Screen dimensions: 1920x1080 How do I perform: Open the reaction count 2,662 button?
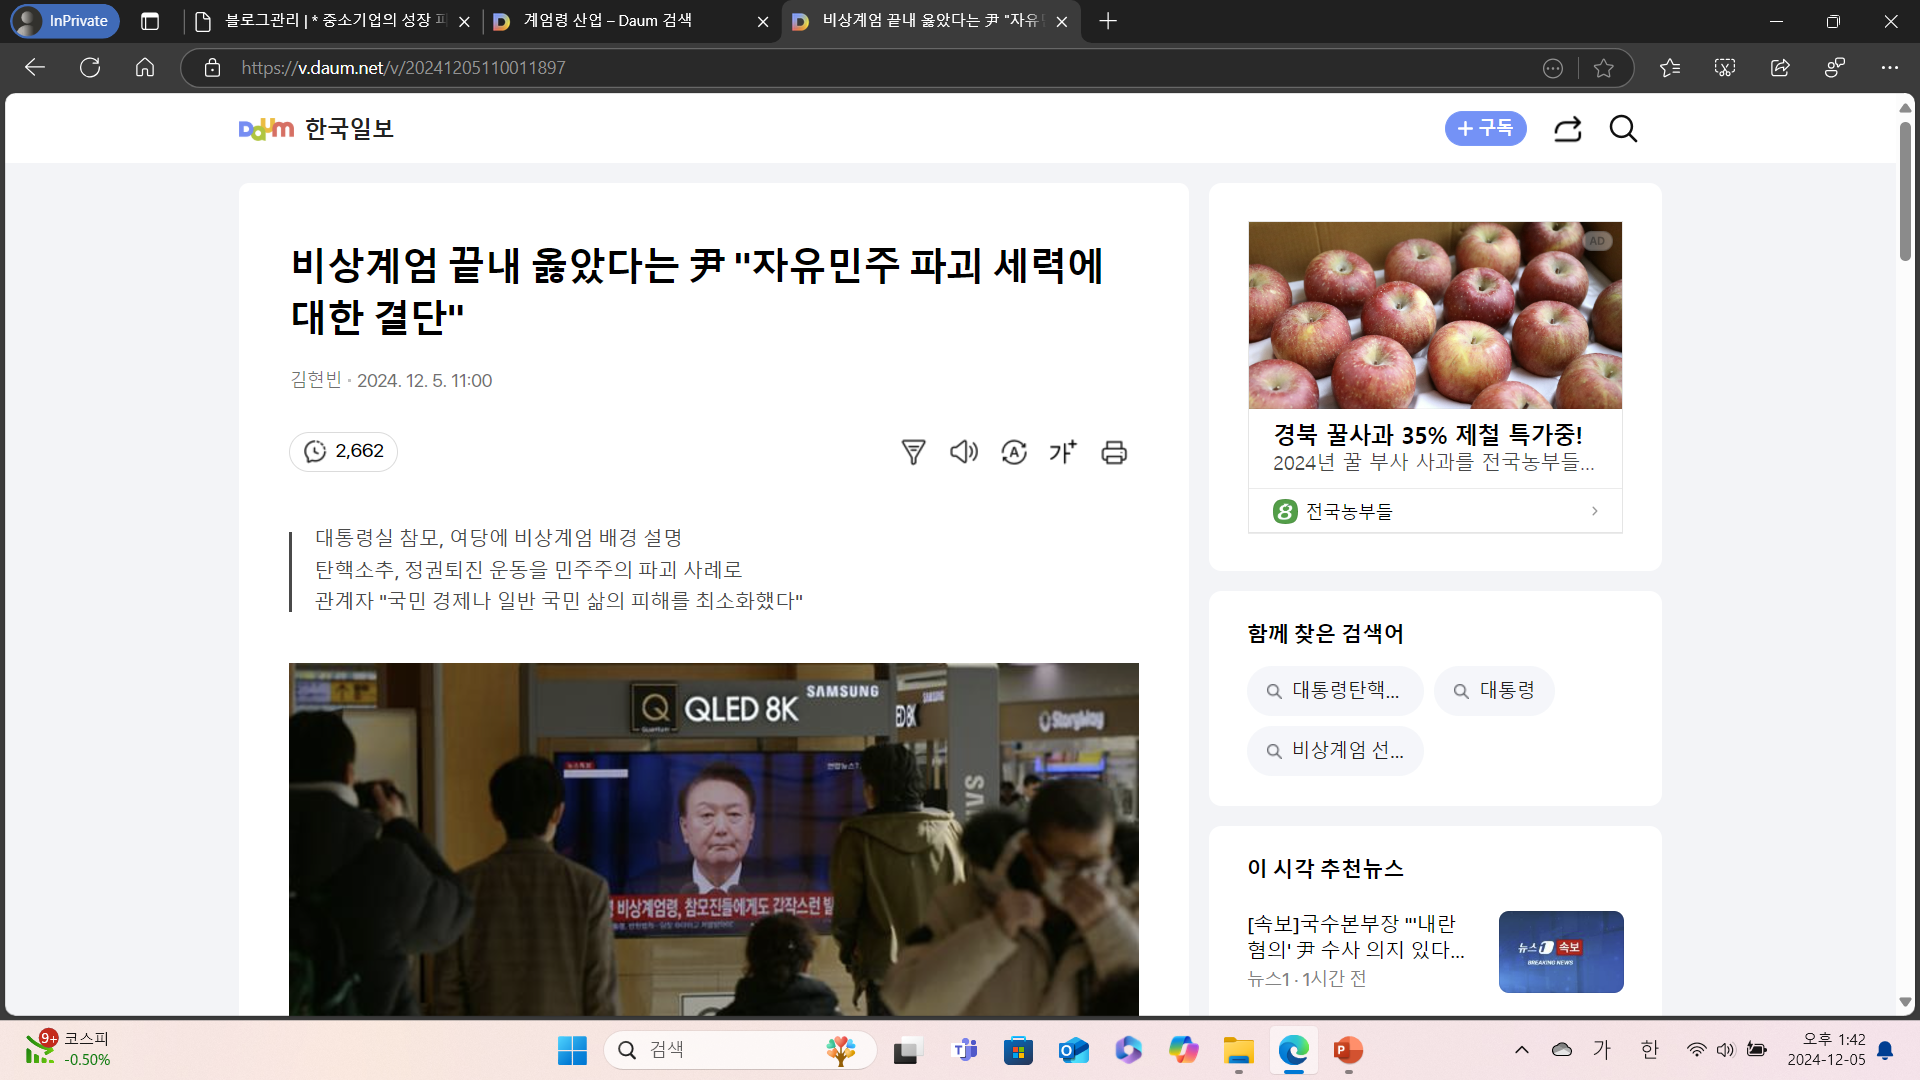coord(343,452)
